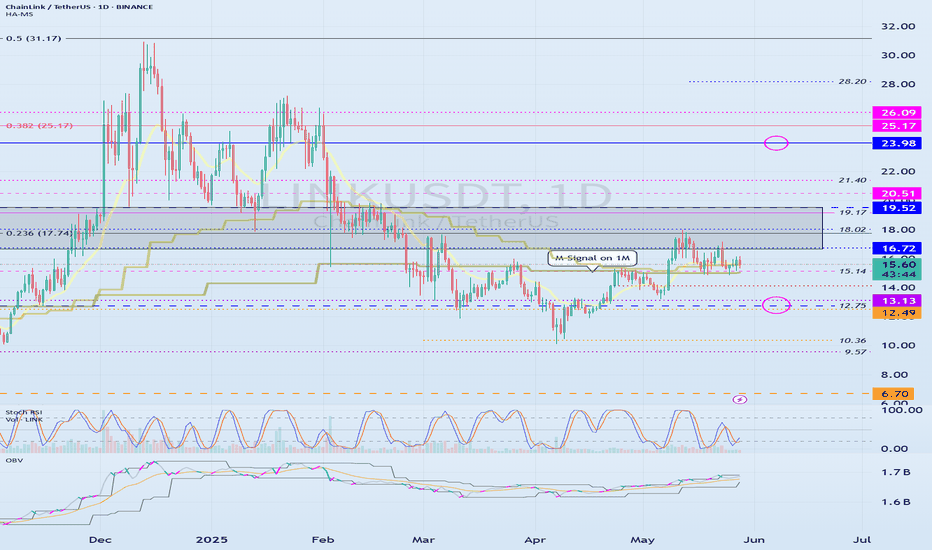932x550 pixels.
Task: Click the 21.40 dotted line label
Action: point(852,180)
